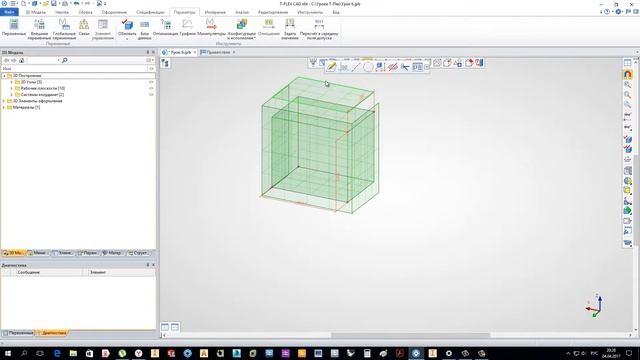
Task: Click the save icon in the quick access toolbar
Action: click(53, 4)
